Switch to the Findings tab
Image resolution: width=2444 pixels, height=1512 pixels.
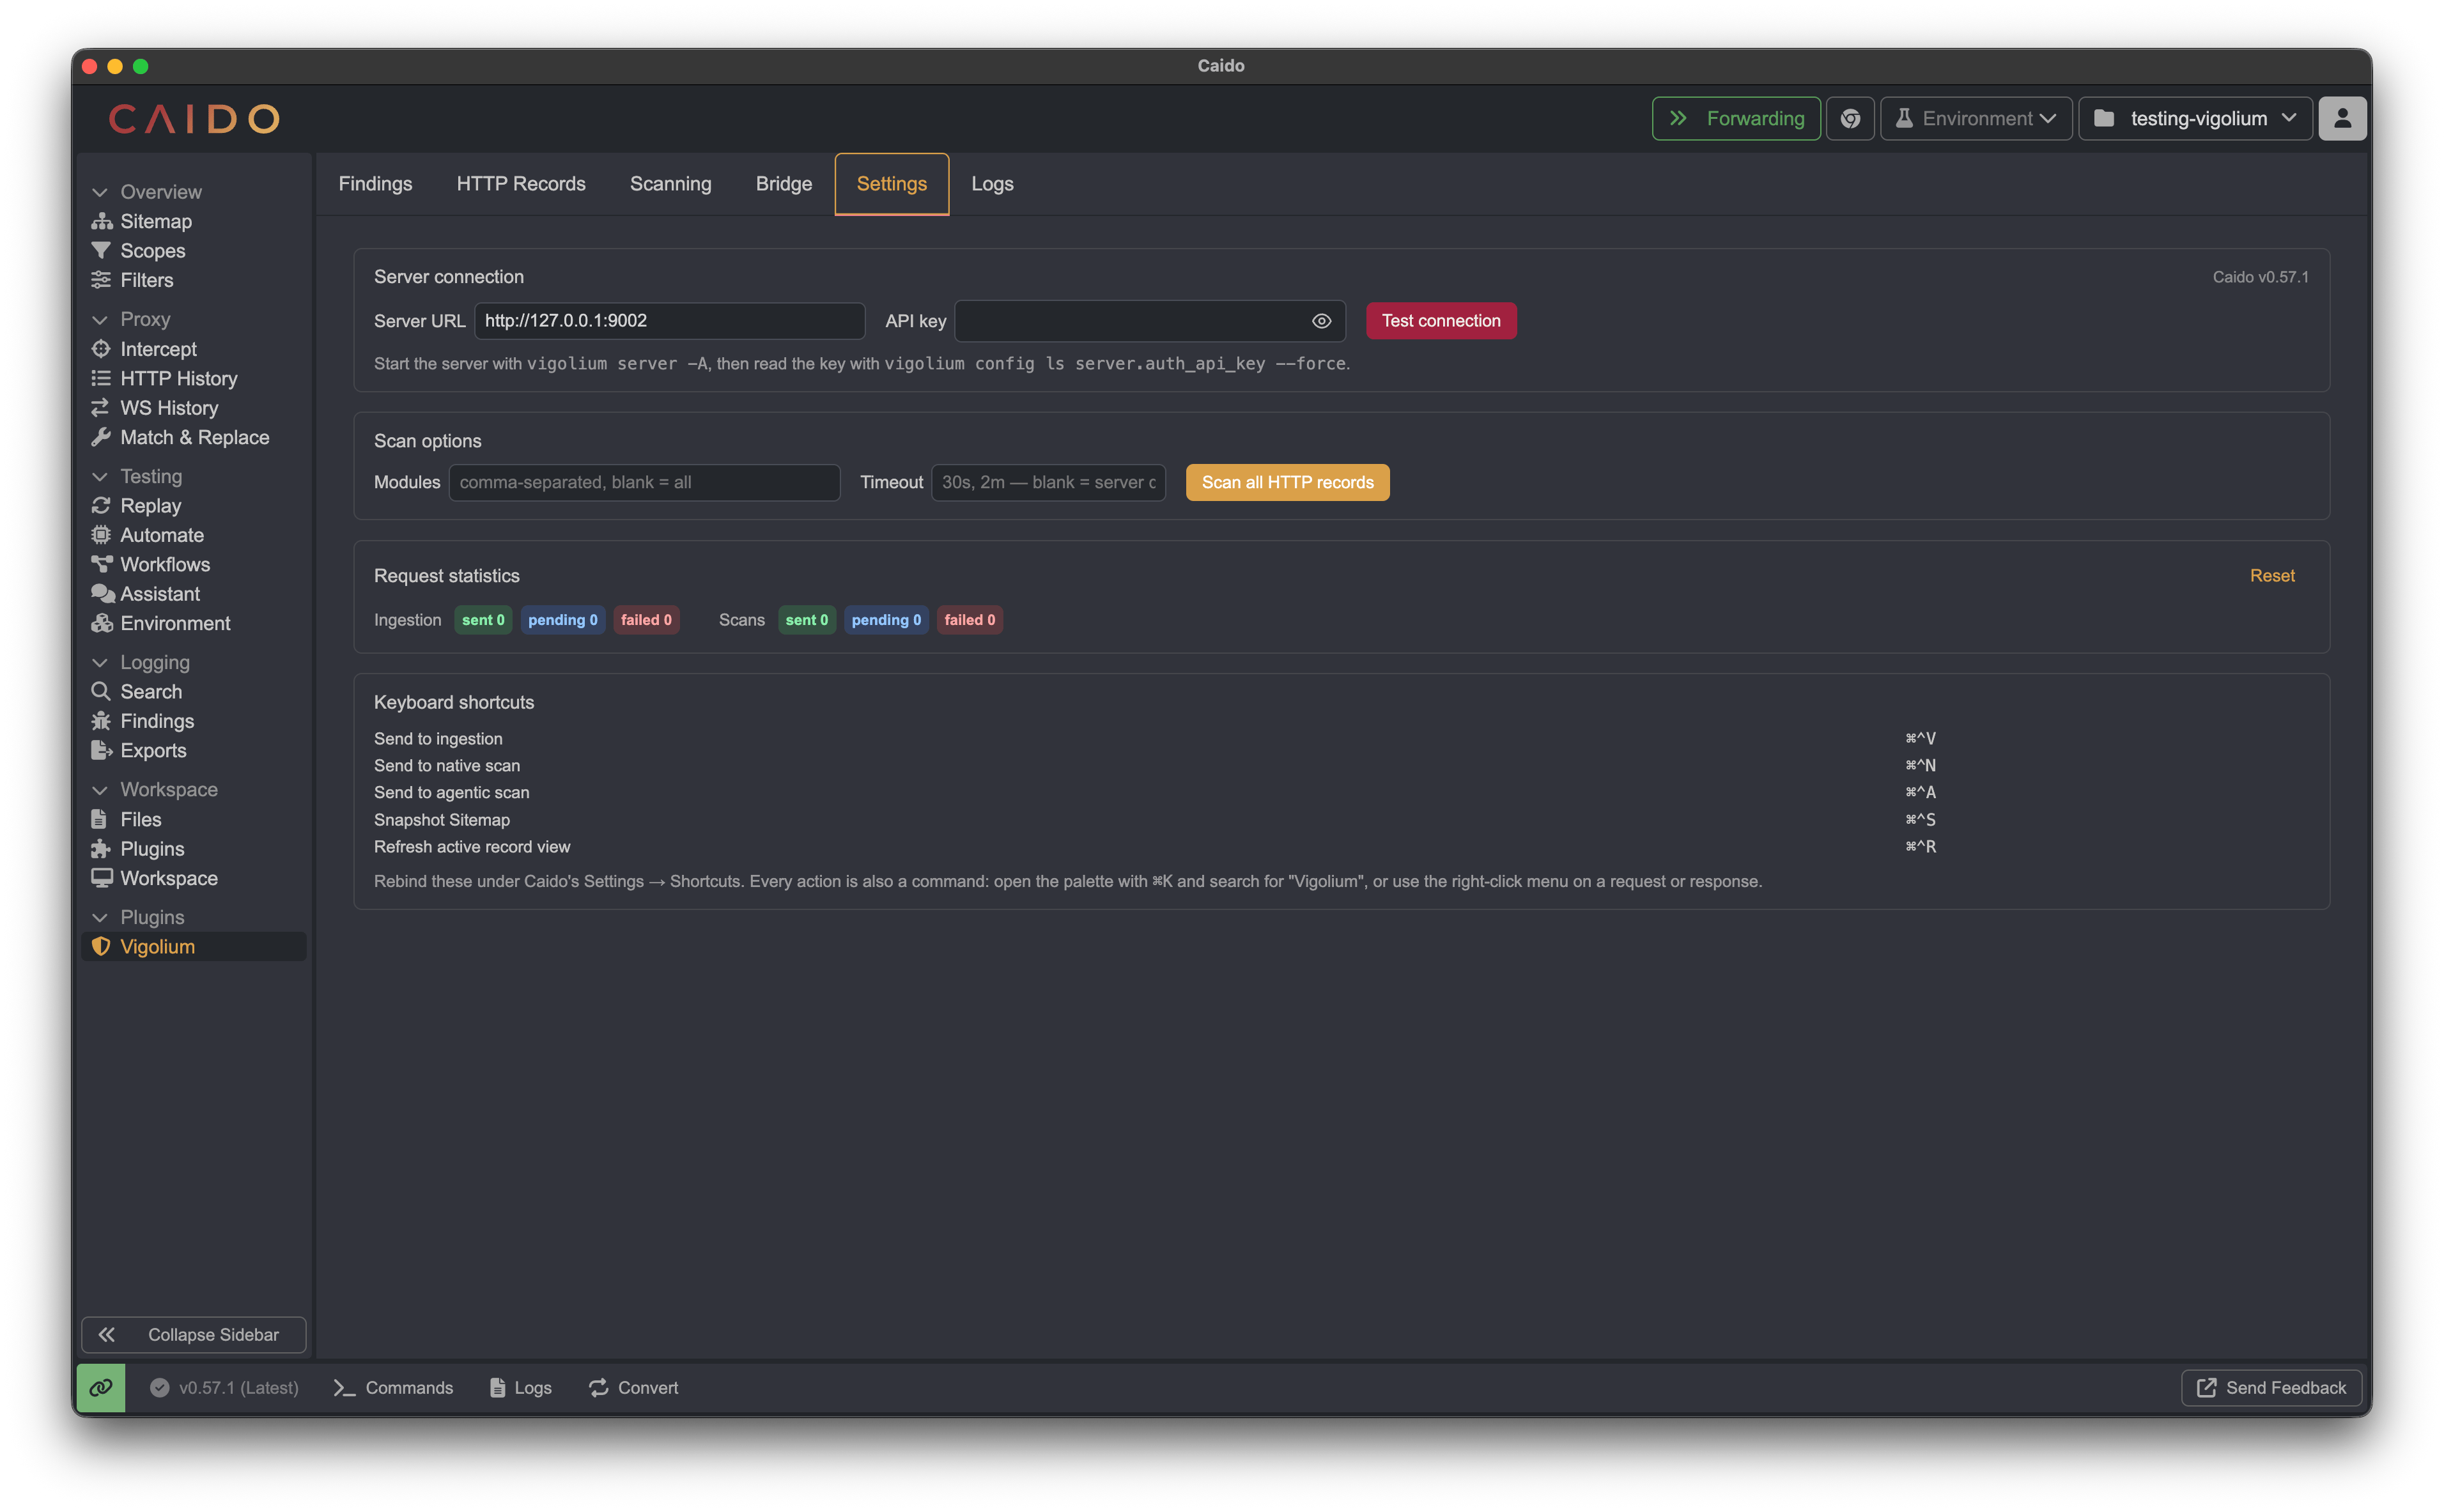point(375,184)
